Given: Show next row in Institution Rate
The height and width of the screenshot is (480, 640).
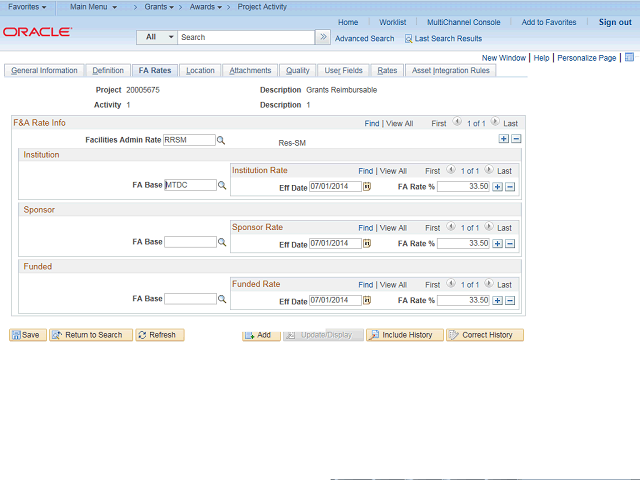Looking at the screenshot, I should tap(489, 169).
